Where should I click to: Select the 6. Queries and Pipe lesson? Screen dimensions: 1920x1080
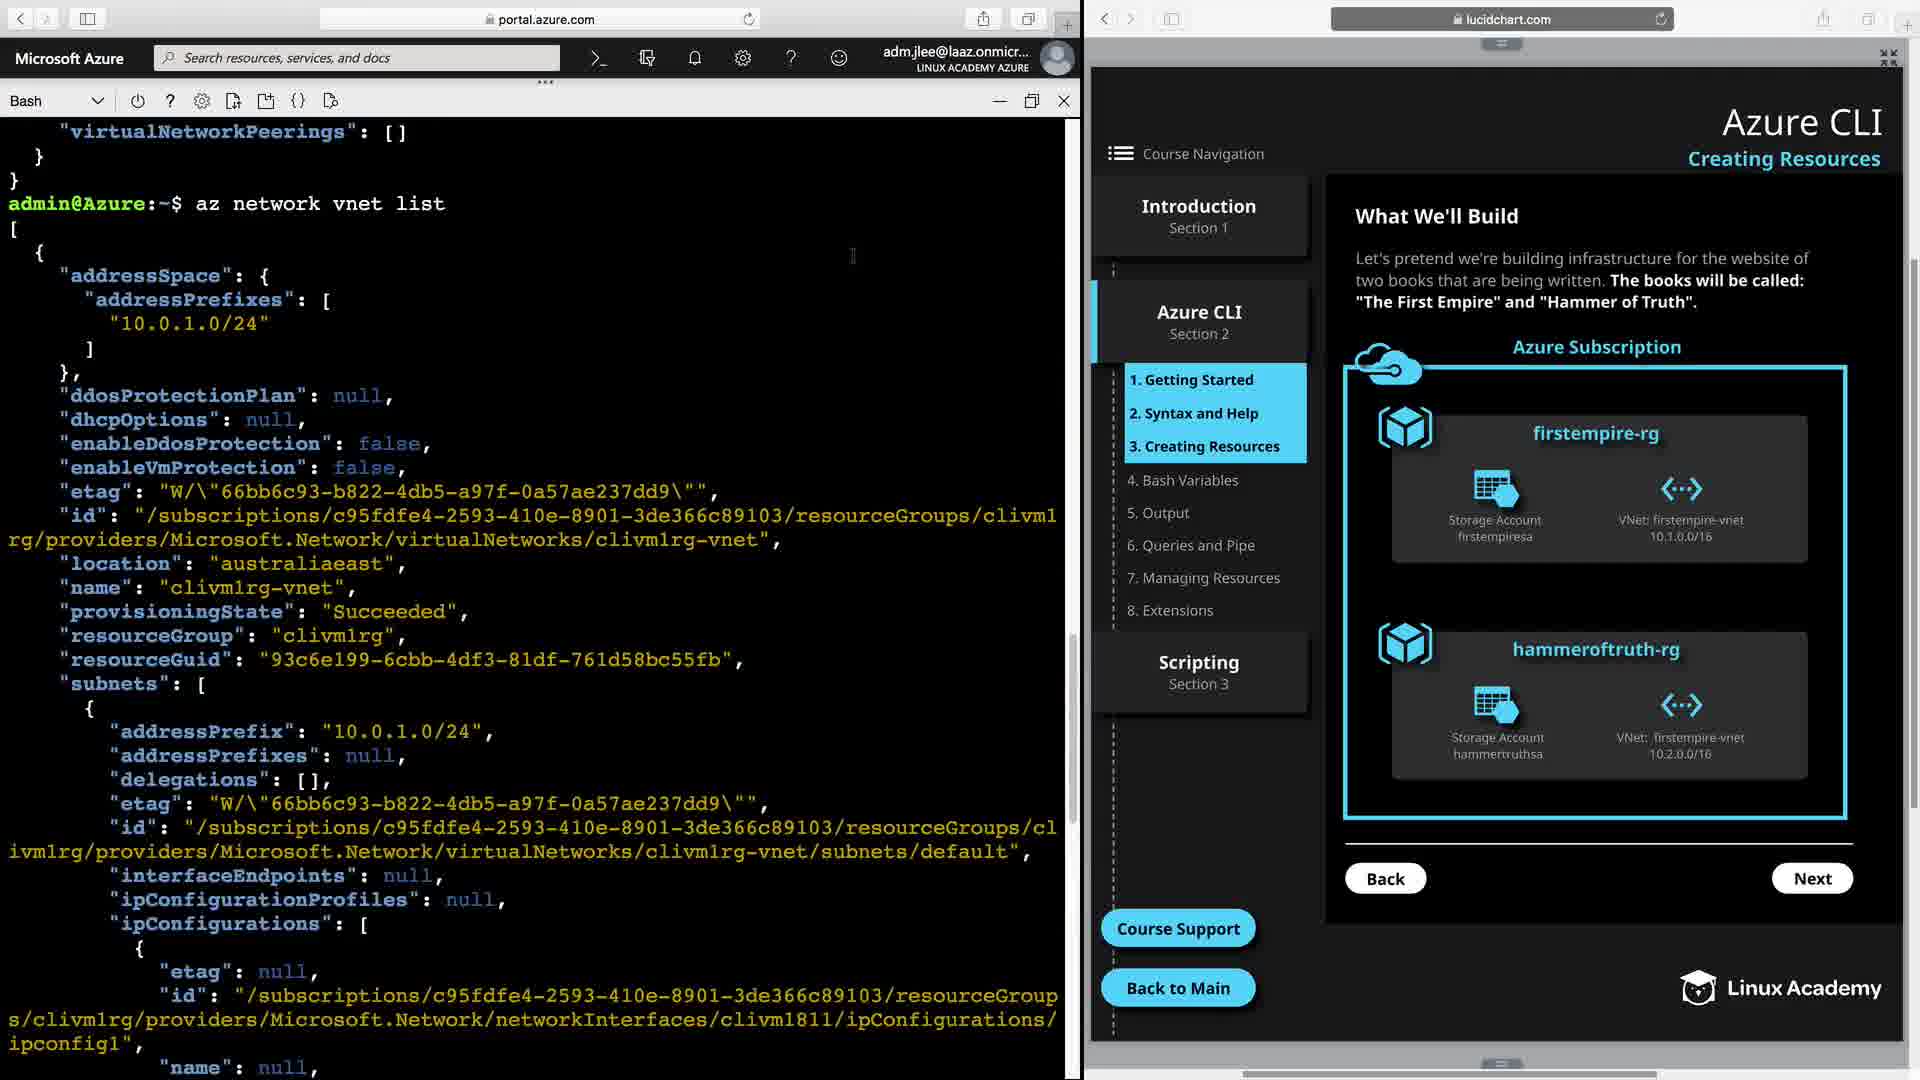(1190, 545)
